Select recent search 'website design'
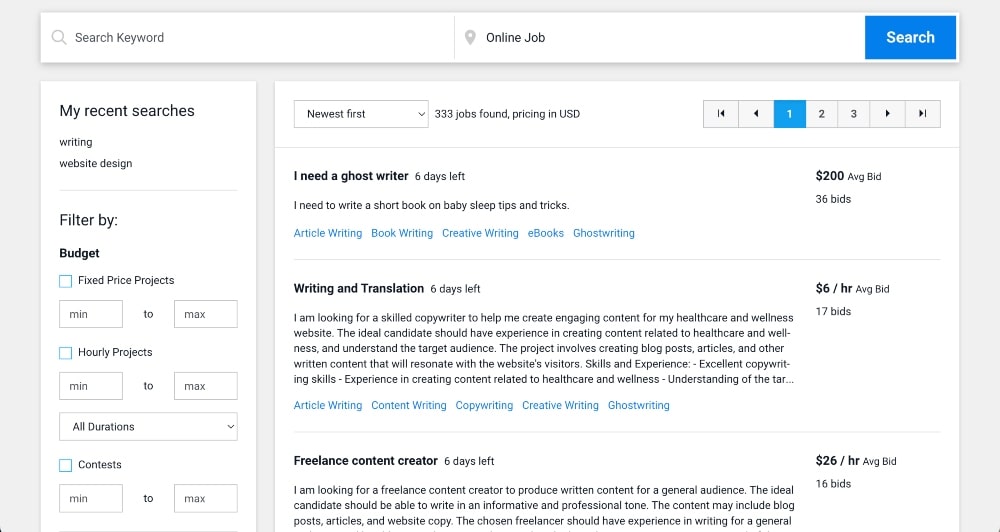1000x532 pixels. click(96, 164)
